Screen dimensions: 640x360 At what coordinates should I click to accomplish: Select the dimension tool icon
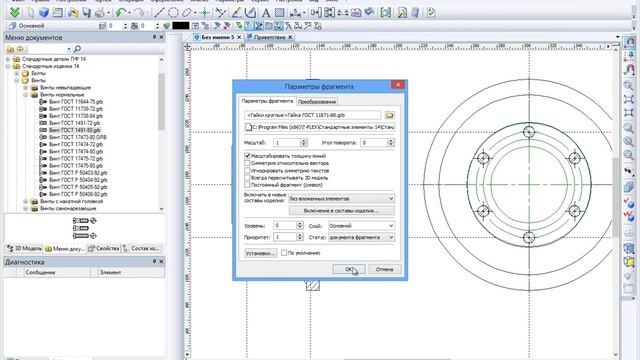point(295,13)
